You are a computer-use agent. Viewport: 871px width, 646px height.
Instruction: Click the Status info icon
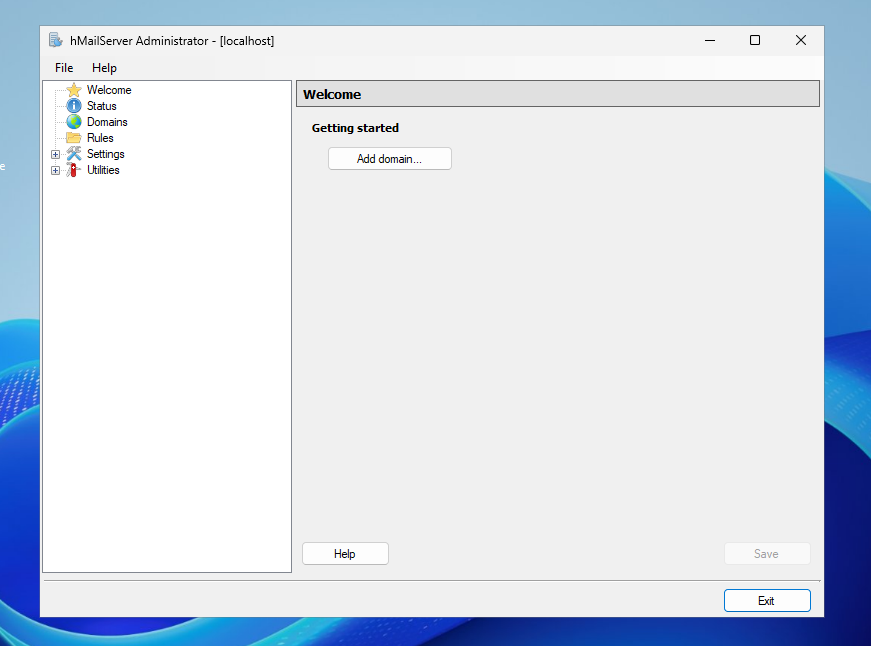tap(74, 106)
